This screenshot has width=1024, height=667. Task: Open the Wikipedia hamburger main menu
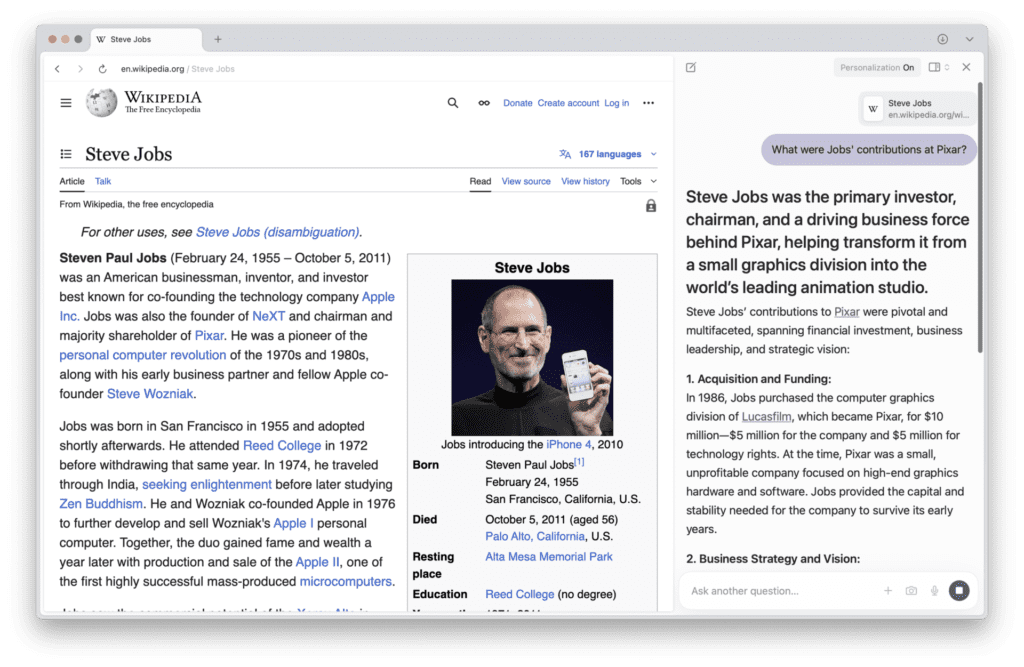66,103
